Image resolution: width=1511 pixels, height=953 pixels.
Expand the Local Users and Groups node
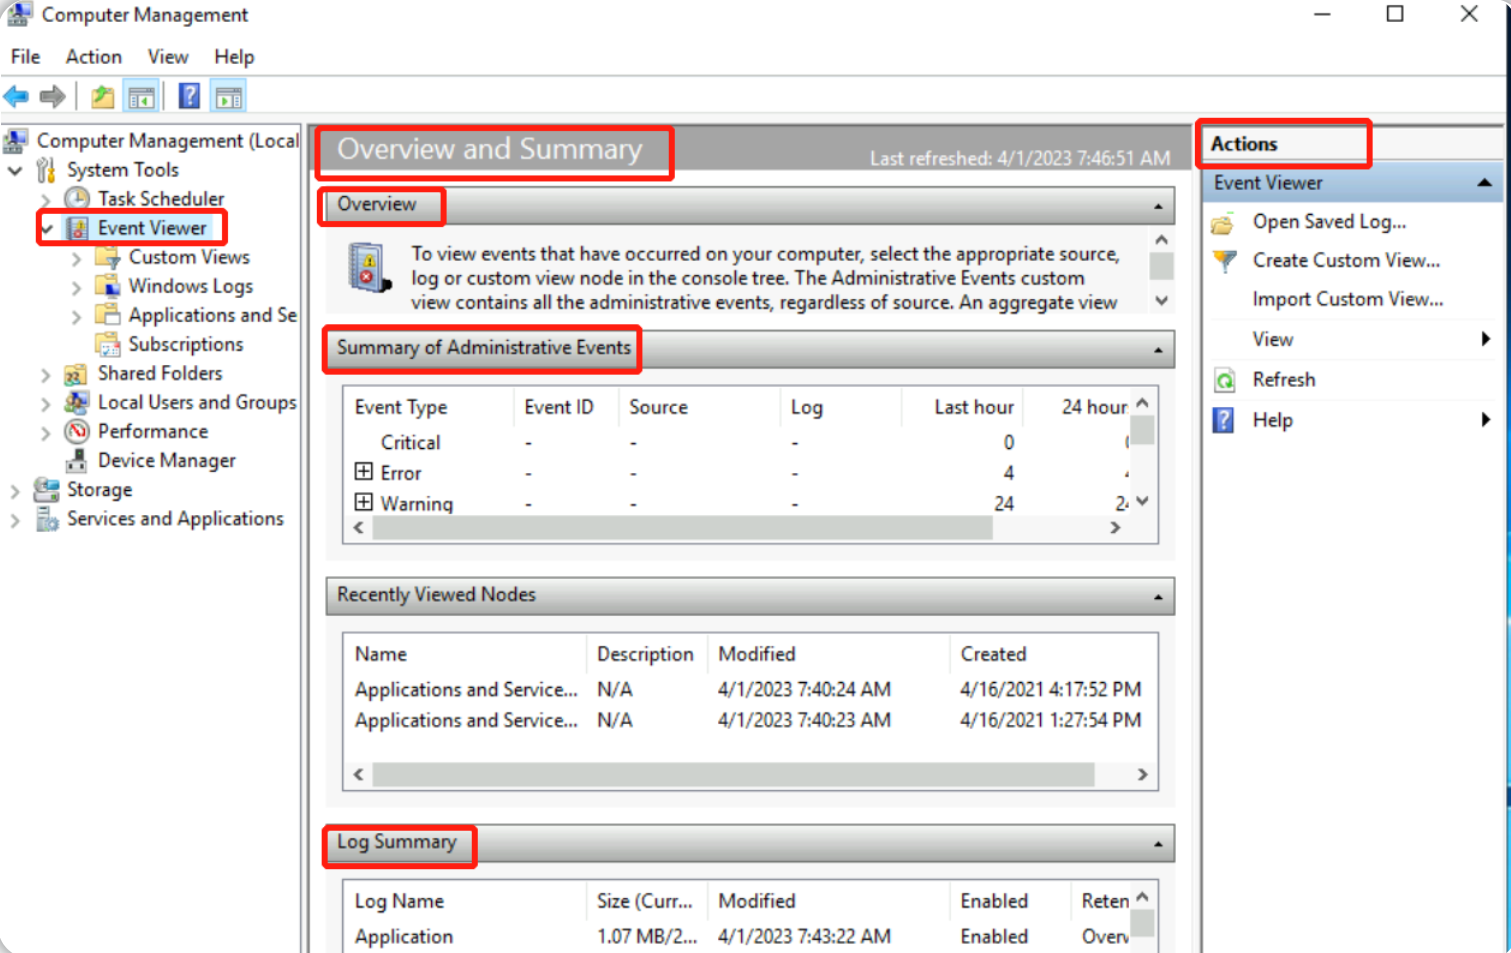[46, 404]
